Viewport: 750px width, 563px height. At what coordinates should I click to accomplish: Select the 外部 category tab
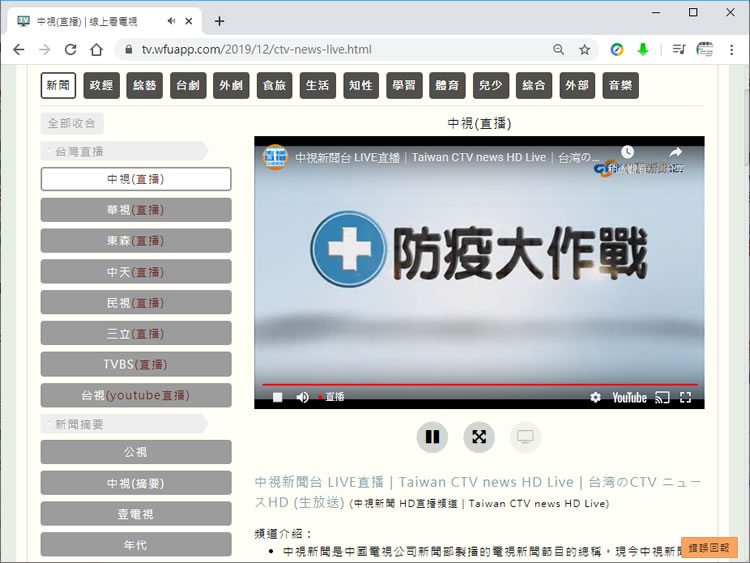pos(577,86)
